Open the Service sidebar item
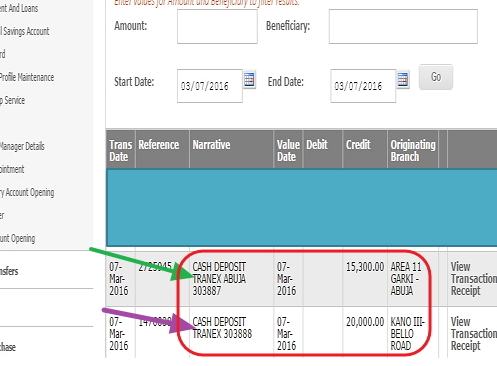 tap(13, 100)
